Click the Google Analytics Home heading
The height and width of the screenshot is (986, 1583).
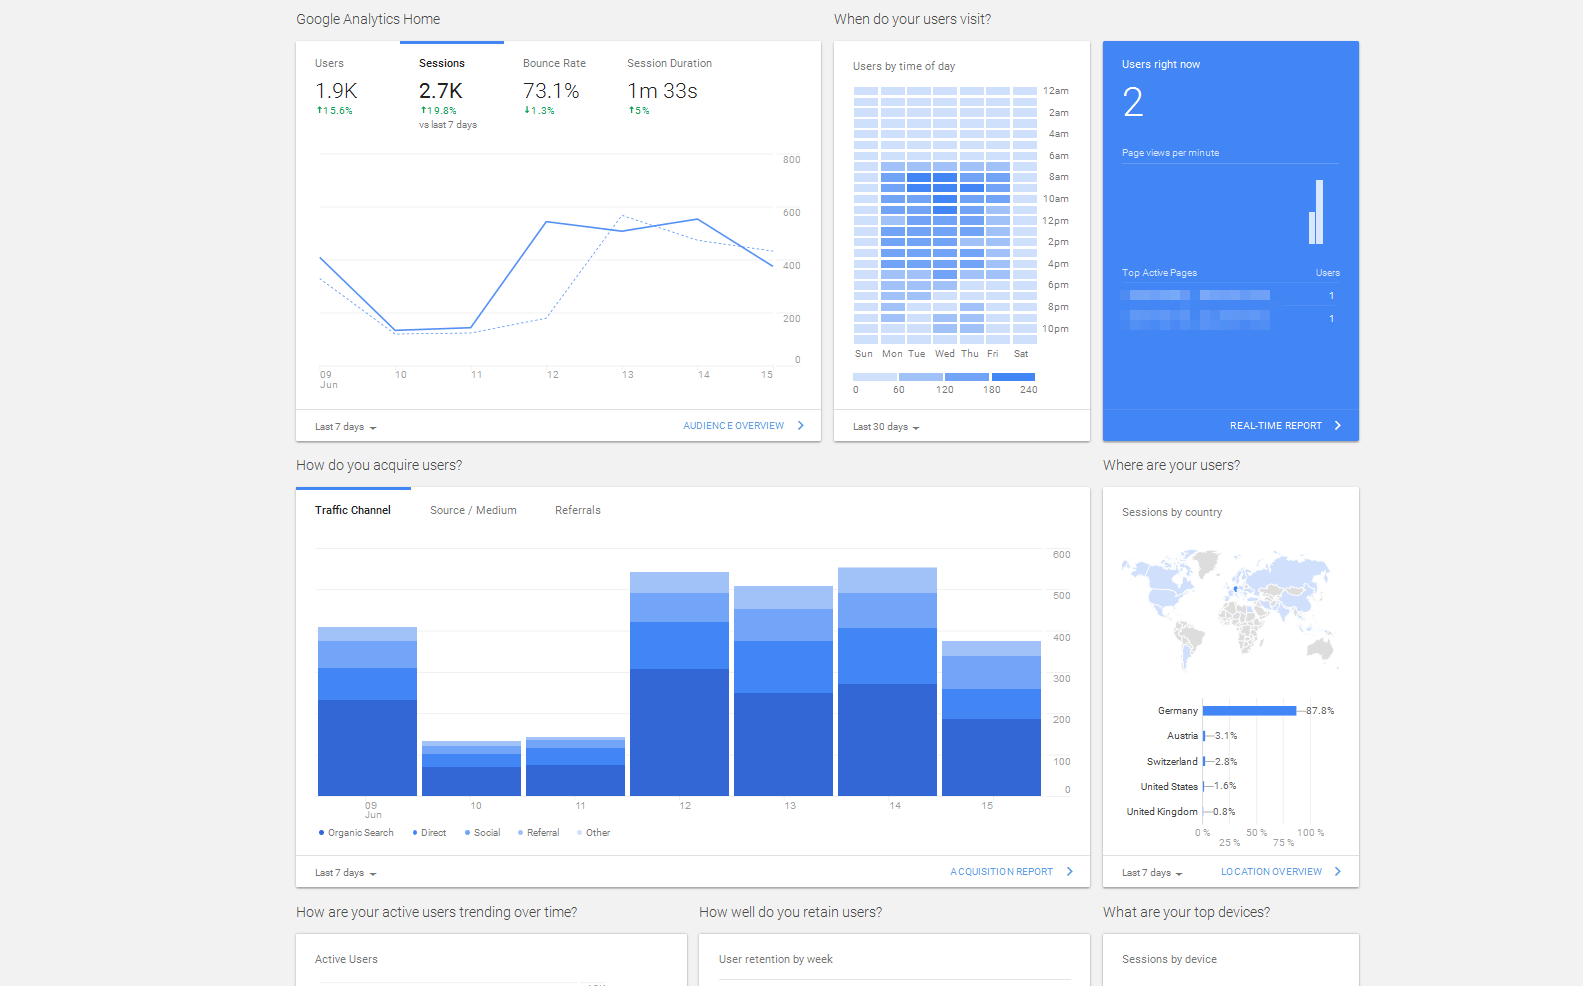pos(368,19)
